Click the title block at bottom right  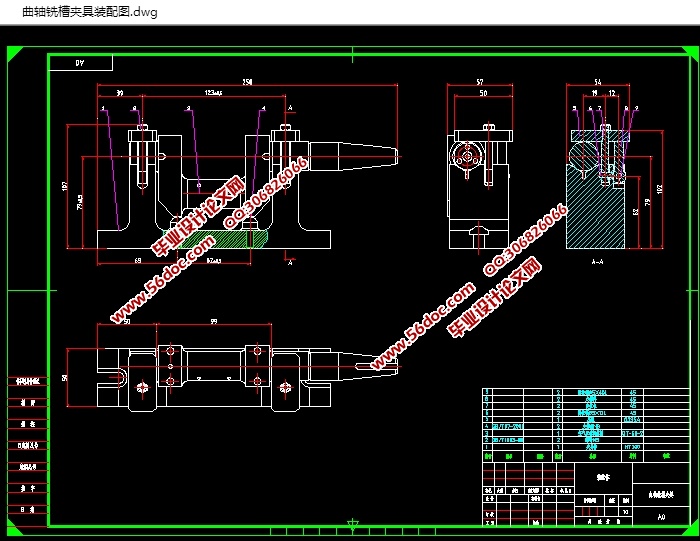[578, 492]
